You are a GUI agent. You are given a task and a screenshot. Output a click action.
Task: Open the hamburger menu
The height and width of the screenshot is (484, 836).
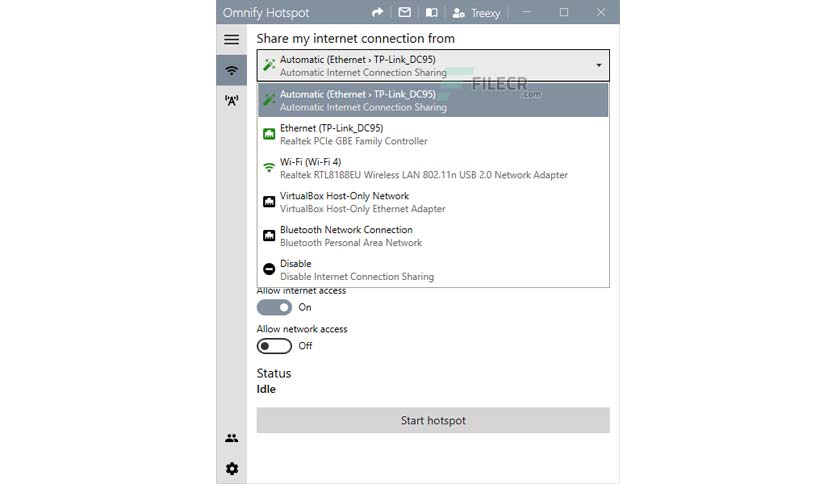coord(231,39)
